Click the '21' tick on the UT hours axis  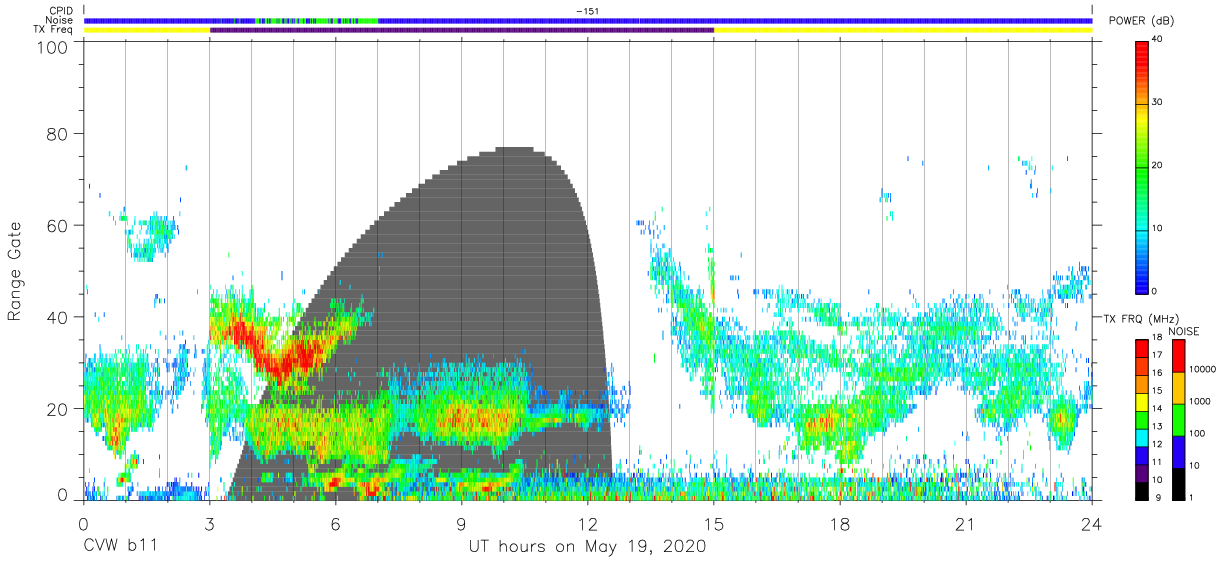[965, 524]
